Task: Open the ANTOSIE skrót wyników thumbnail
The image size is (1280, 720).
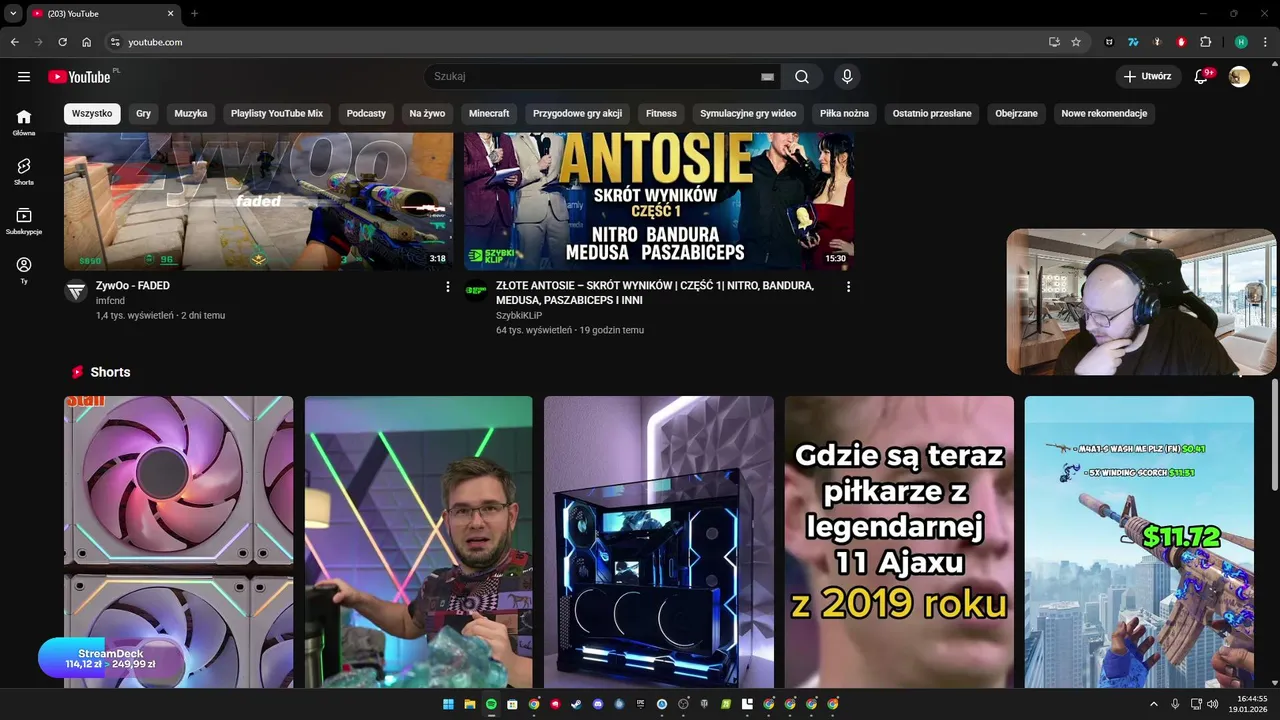Action: pos(659,201)
